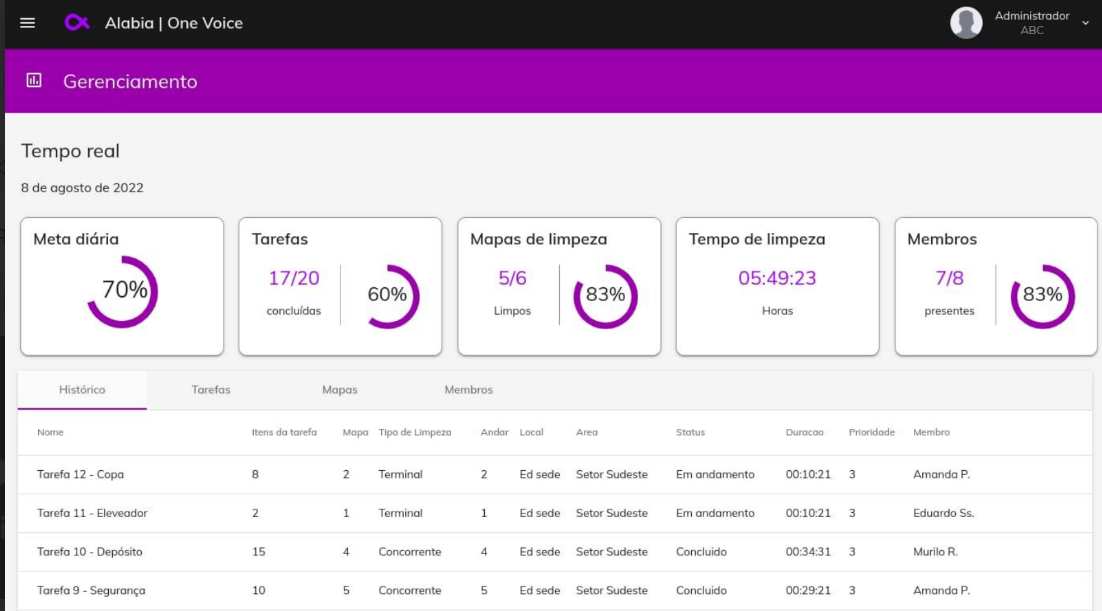Expand the Administrador account dropdown arrow
This screenshot has width=1102, height=611.
tap(1086, 23)
